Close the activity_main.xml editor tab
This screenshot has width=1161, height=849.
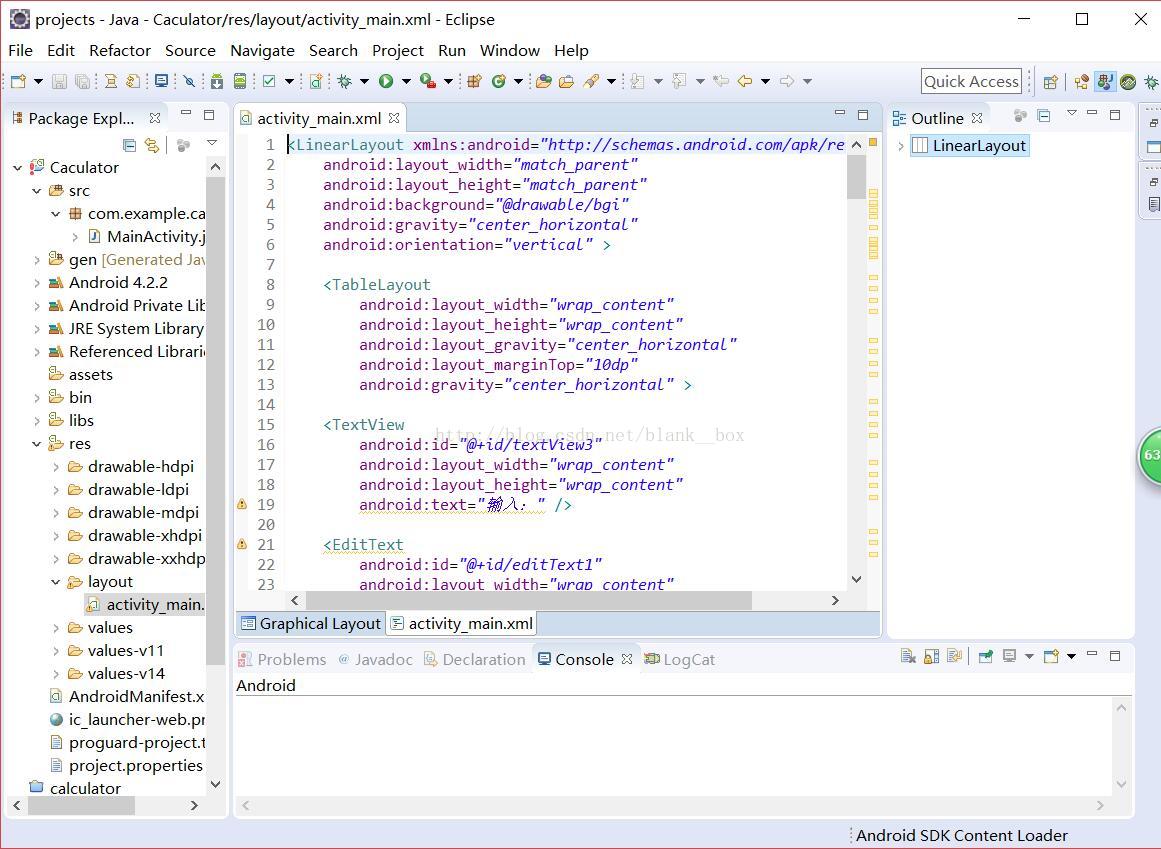394,118
